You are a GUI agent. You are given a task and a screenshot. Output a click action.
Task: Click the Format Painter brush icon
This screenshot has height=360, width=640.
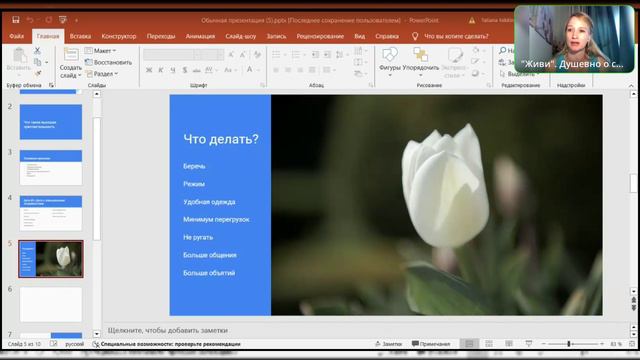37,73
